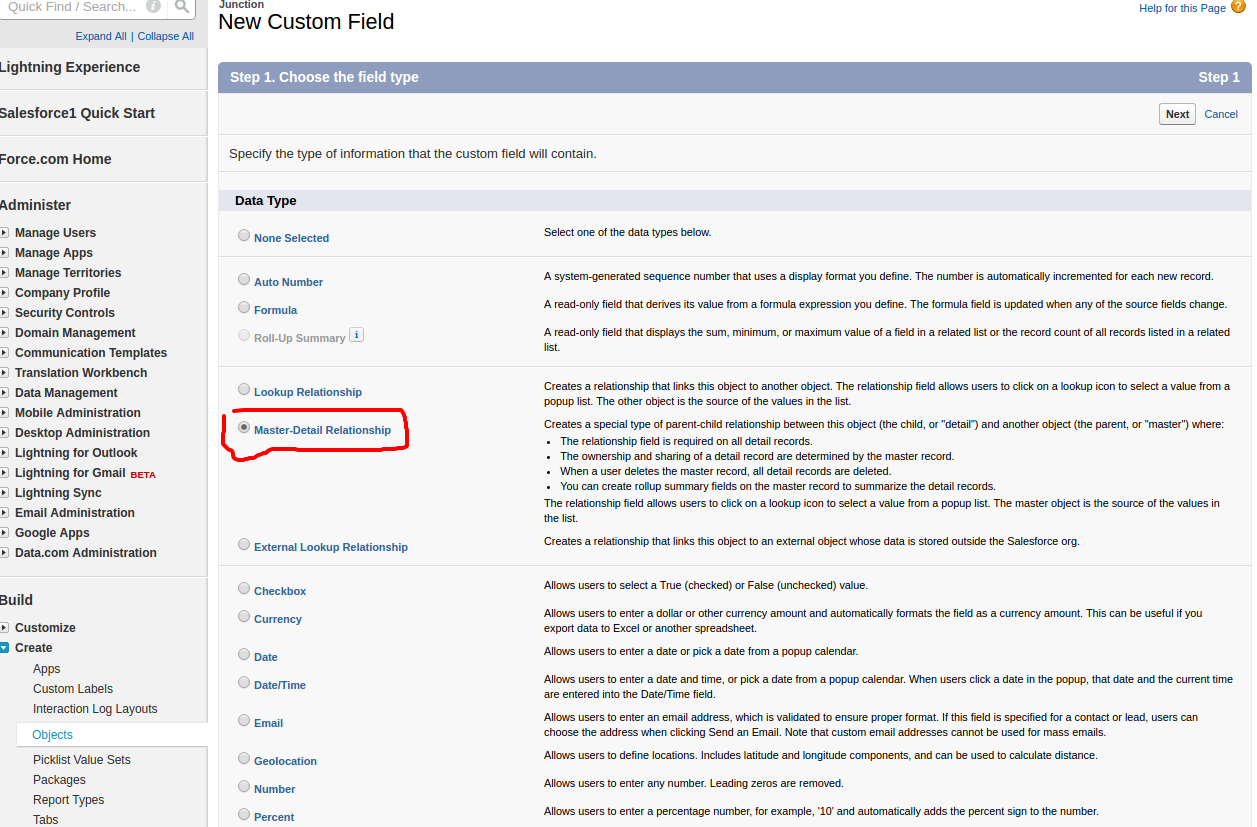Expand the Customize menu arrow
Viewport: 1257px width, 827px height.
pos(5,628)
